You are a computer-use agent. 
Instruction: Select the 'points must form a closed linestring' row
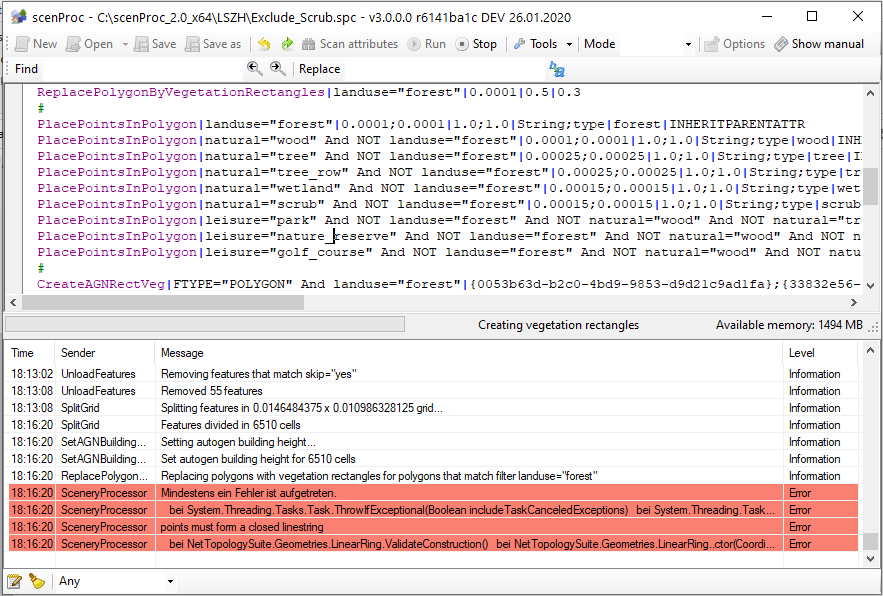pos(434,527)
